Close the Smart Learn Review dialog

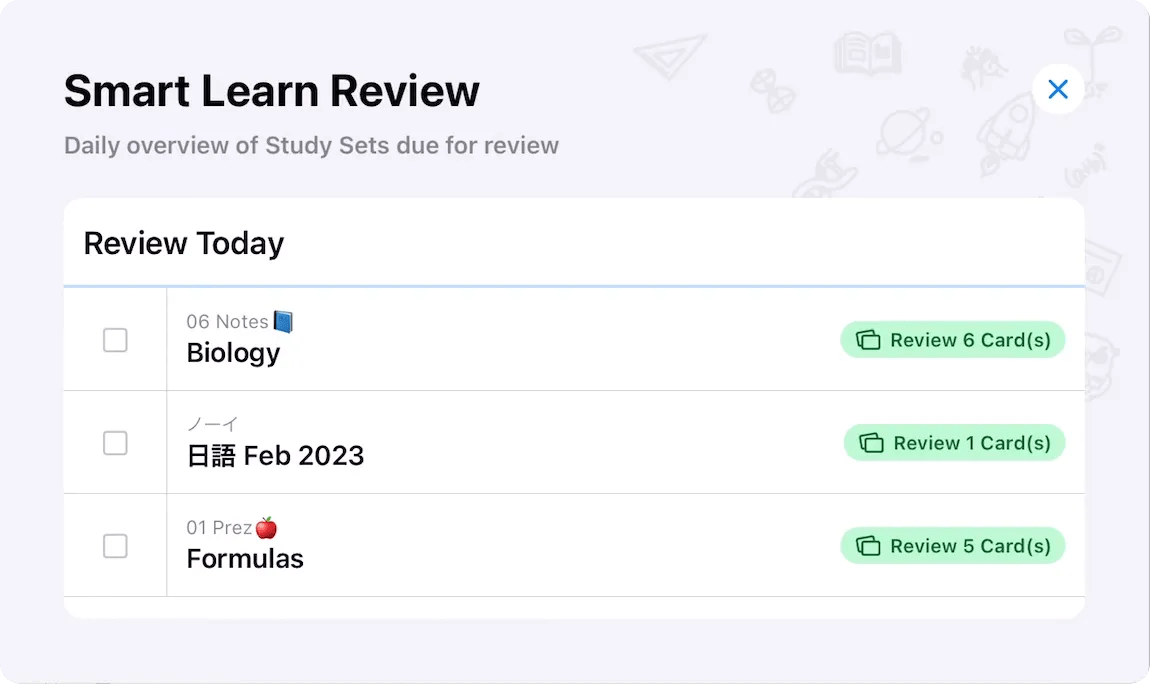coord(1058,89)
